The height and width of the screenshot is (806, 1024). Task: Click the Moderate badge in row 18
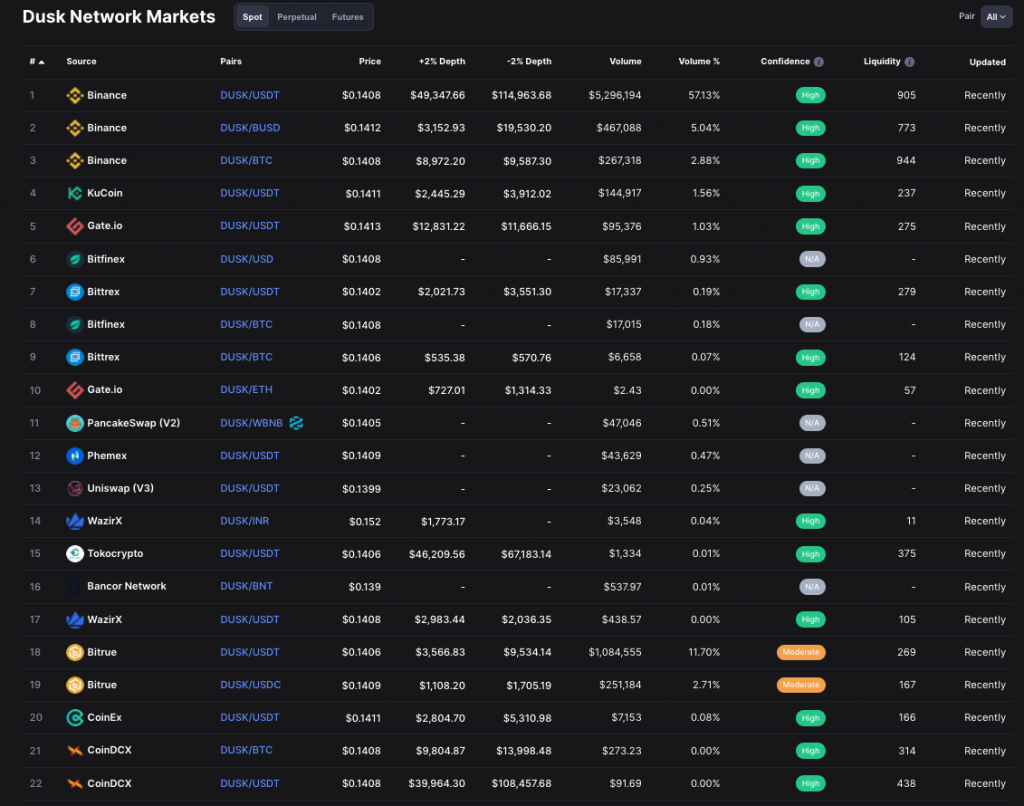pos(801,653)
